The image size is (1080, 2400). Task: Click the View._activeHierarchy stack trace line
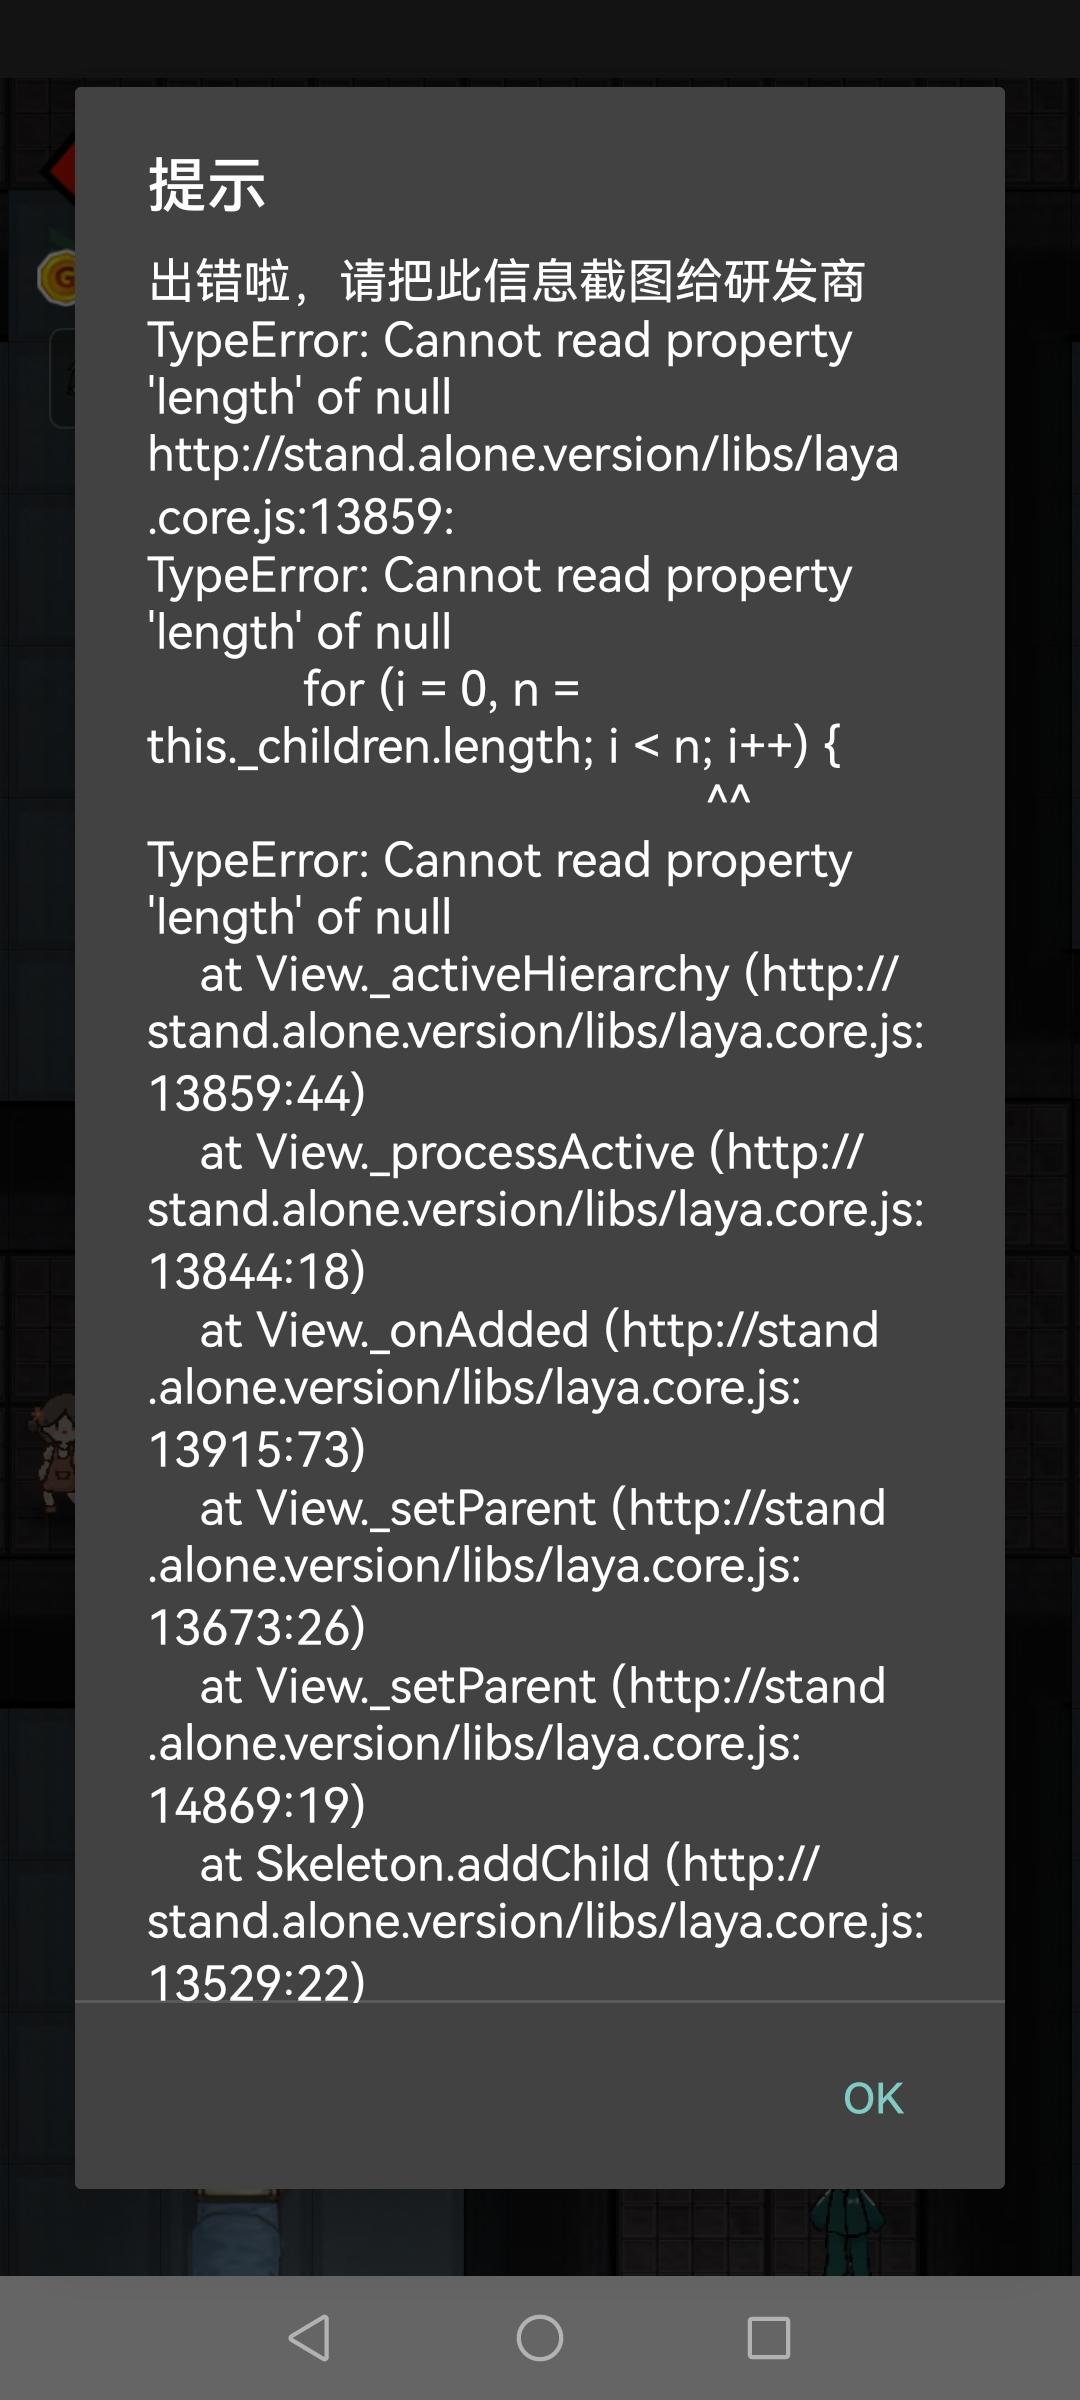(548, 974)
